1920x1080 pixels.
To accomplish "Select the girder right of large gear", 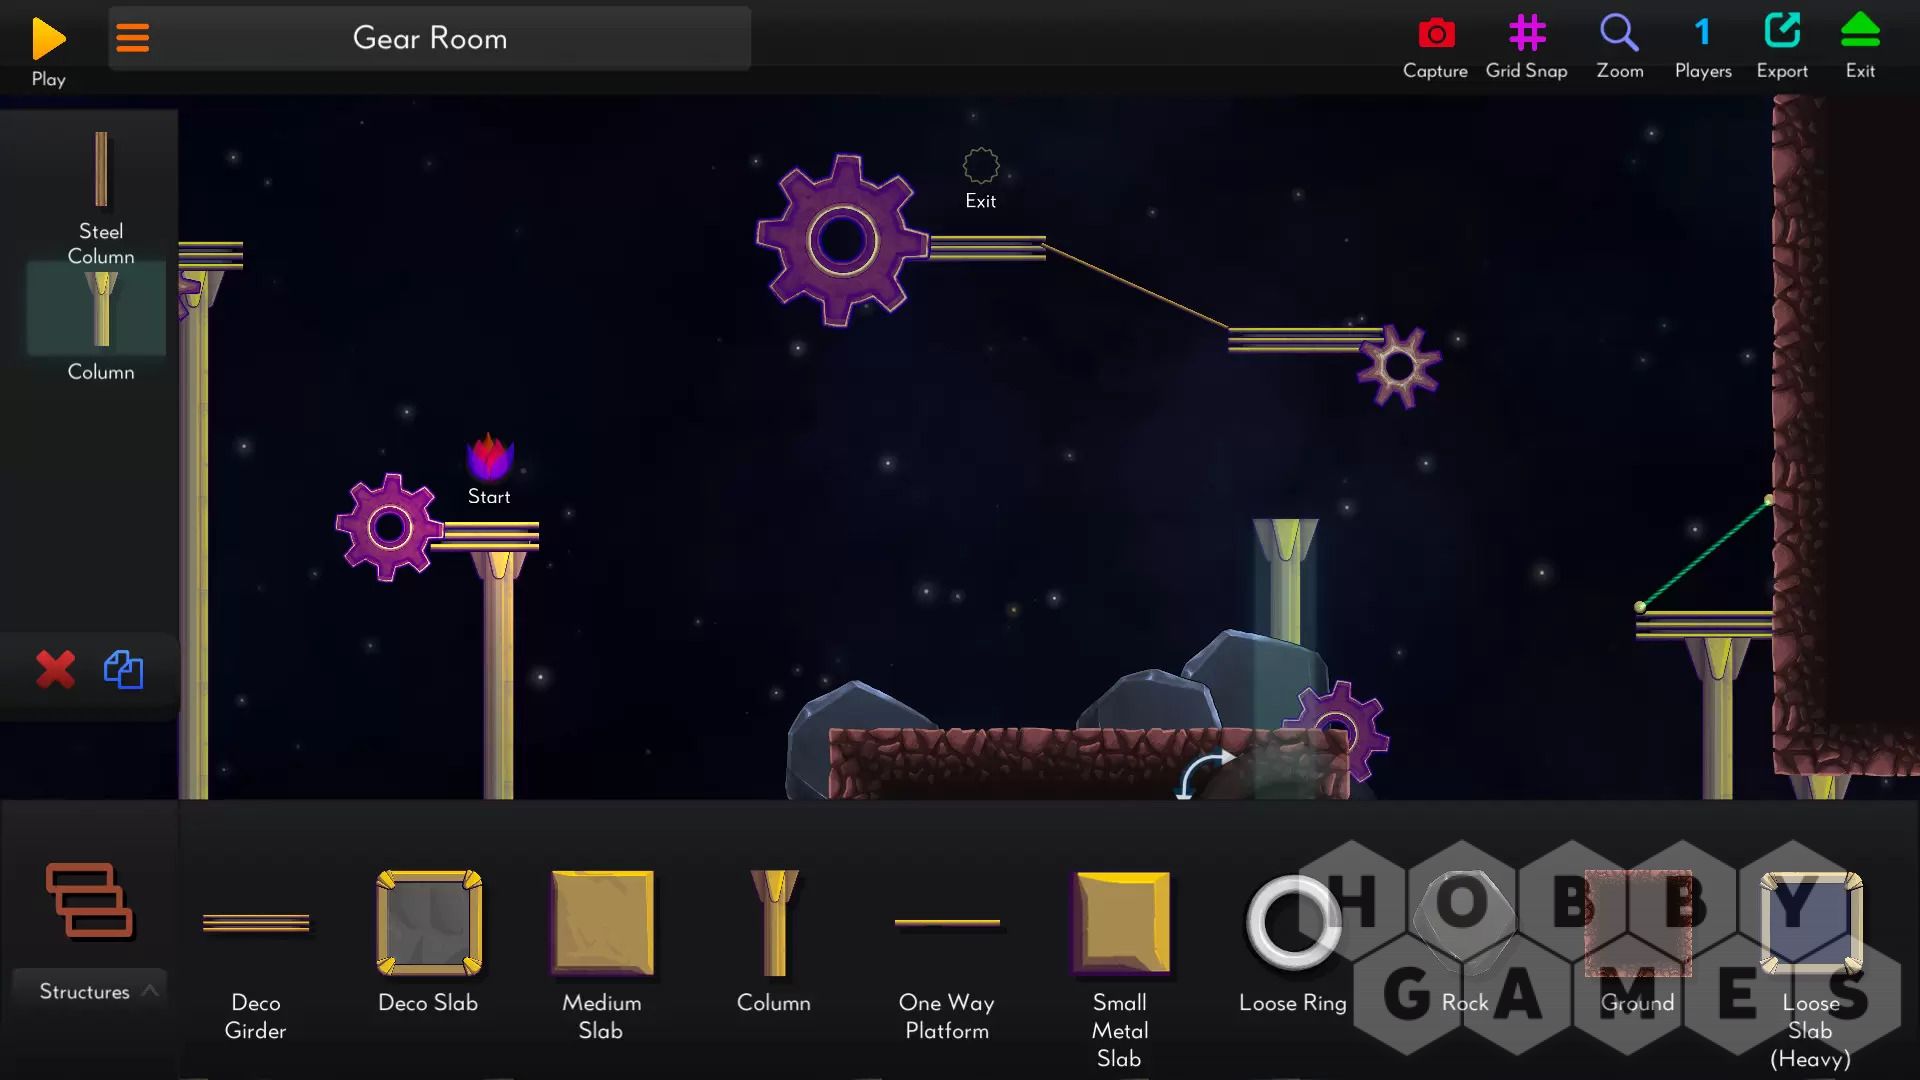I will [x=988, y=247].
